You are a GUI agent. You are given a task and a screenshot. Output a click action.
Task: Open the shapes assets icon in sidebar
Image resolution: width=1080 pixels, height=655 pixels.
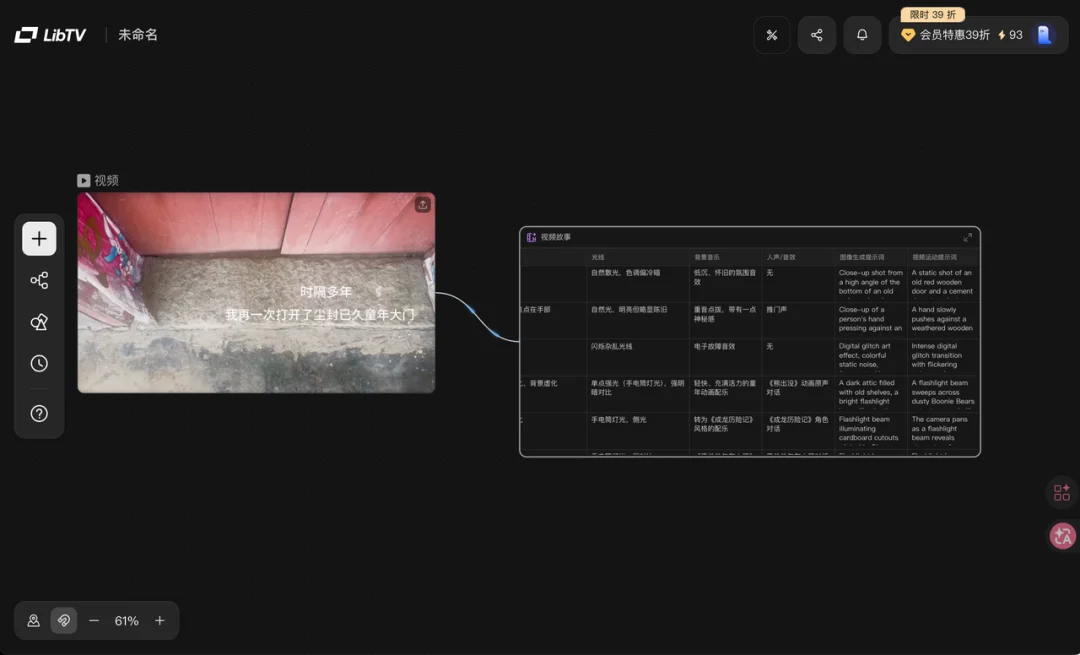pyautogui.click(x=39, y=322)
